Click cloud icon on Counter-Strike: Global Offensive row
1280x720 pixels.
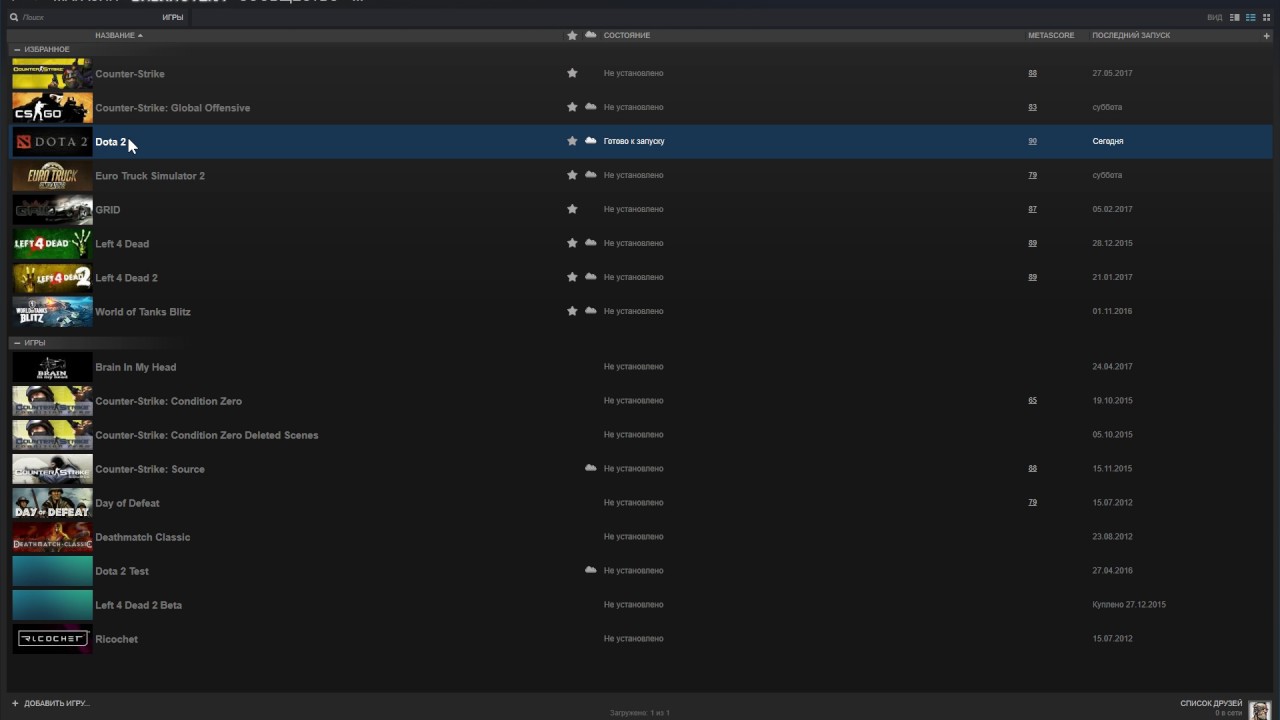(x=591, y=107)
